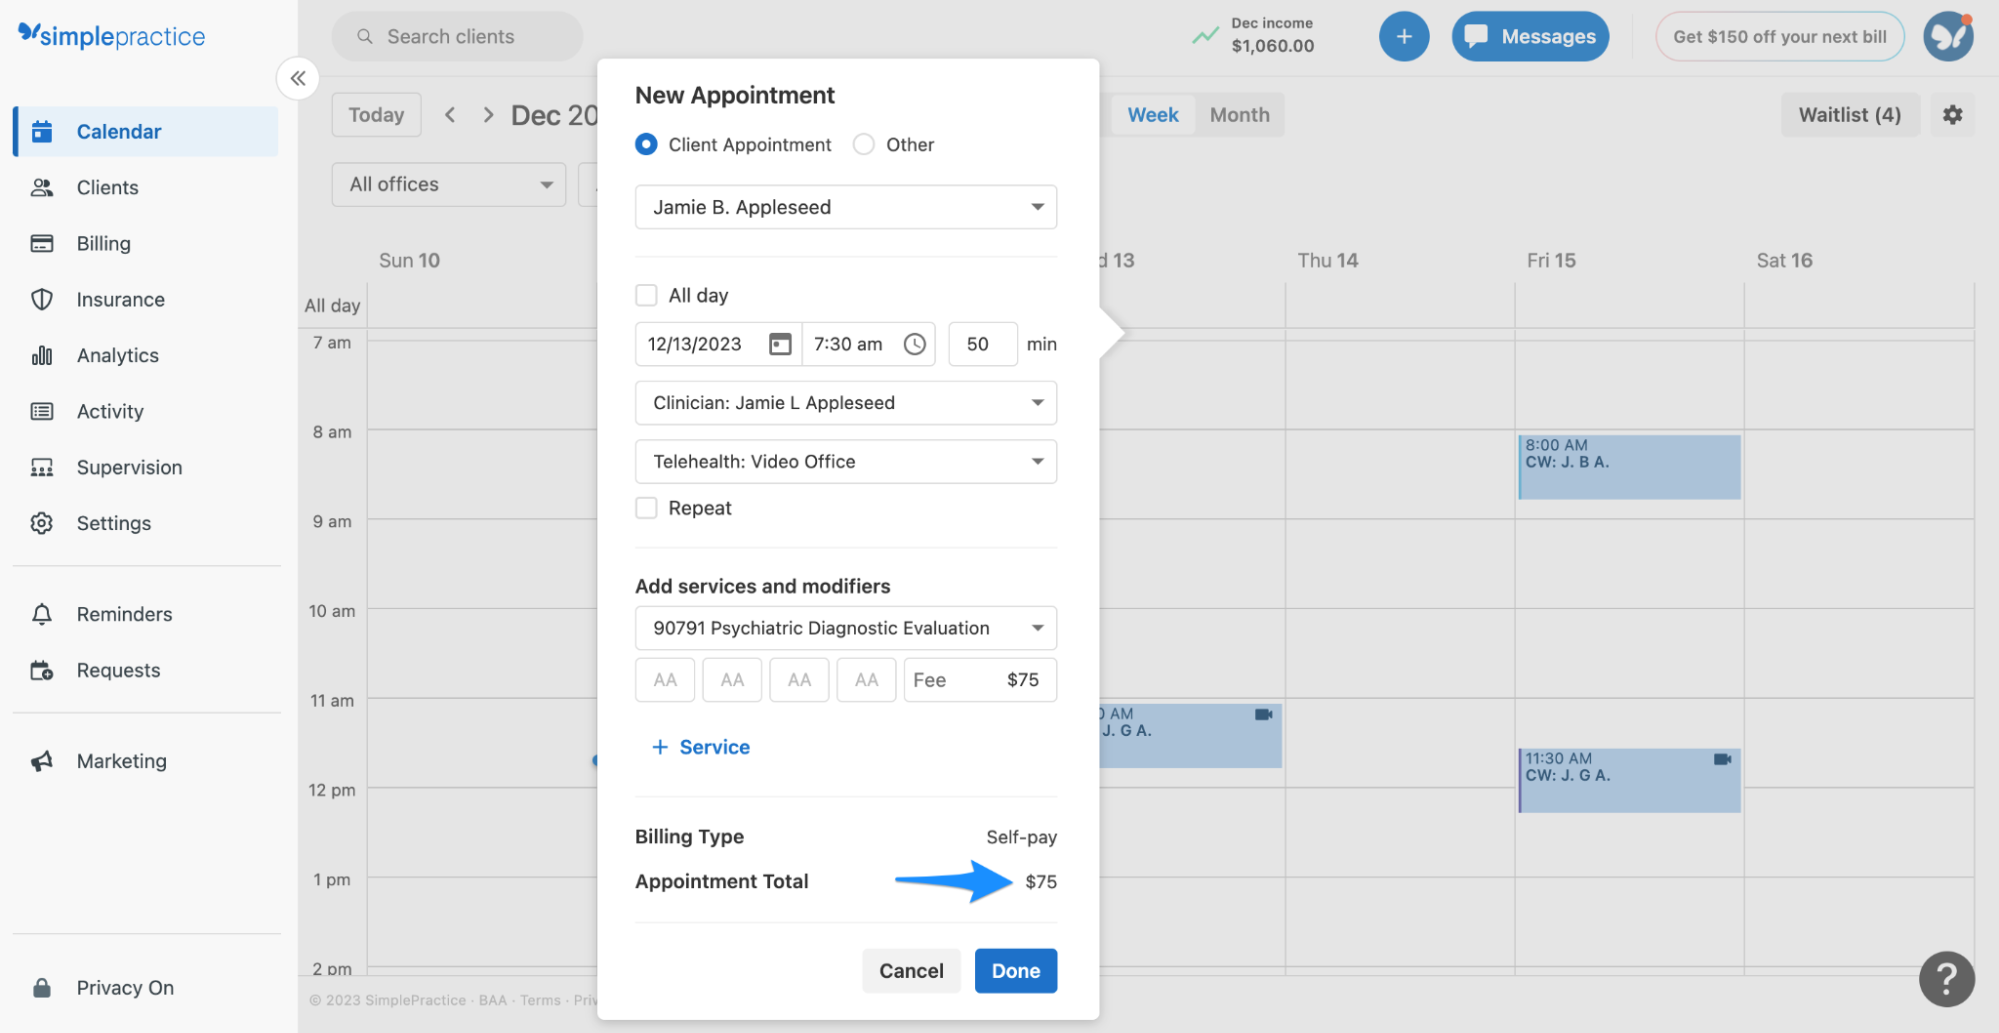Open time picker clock icon
The height and width of the screenshot is (1033, 1999).
(x=915, y=344)
